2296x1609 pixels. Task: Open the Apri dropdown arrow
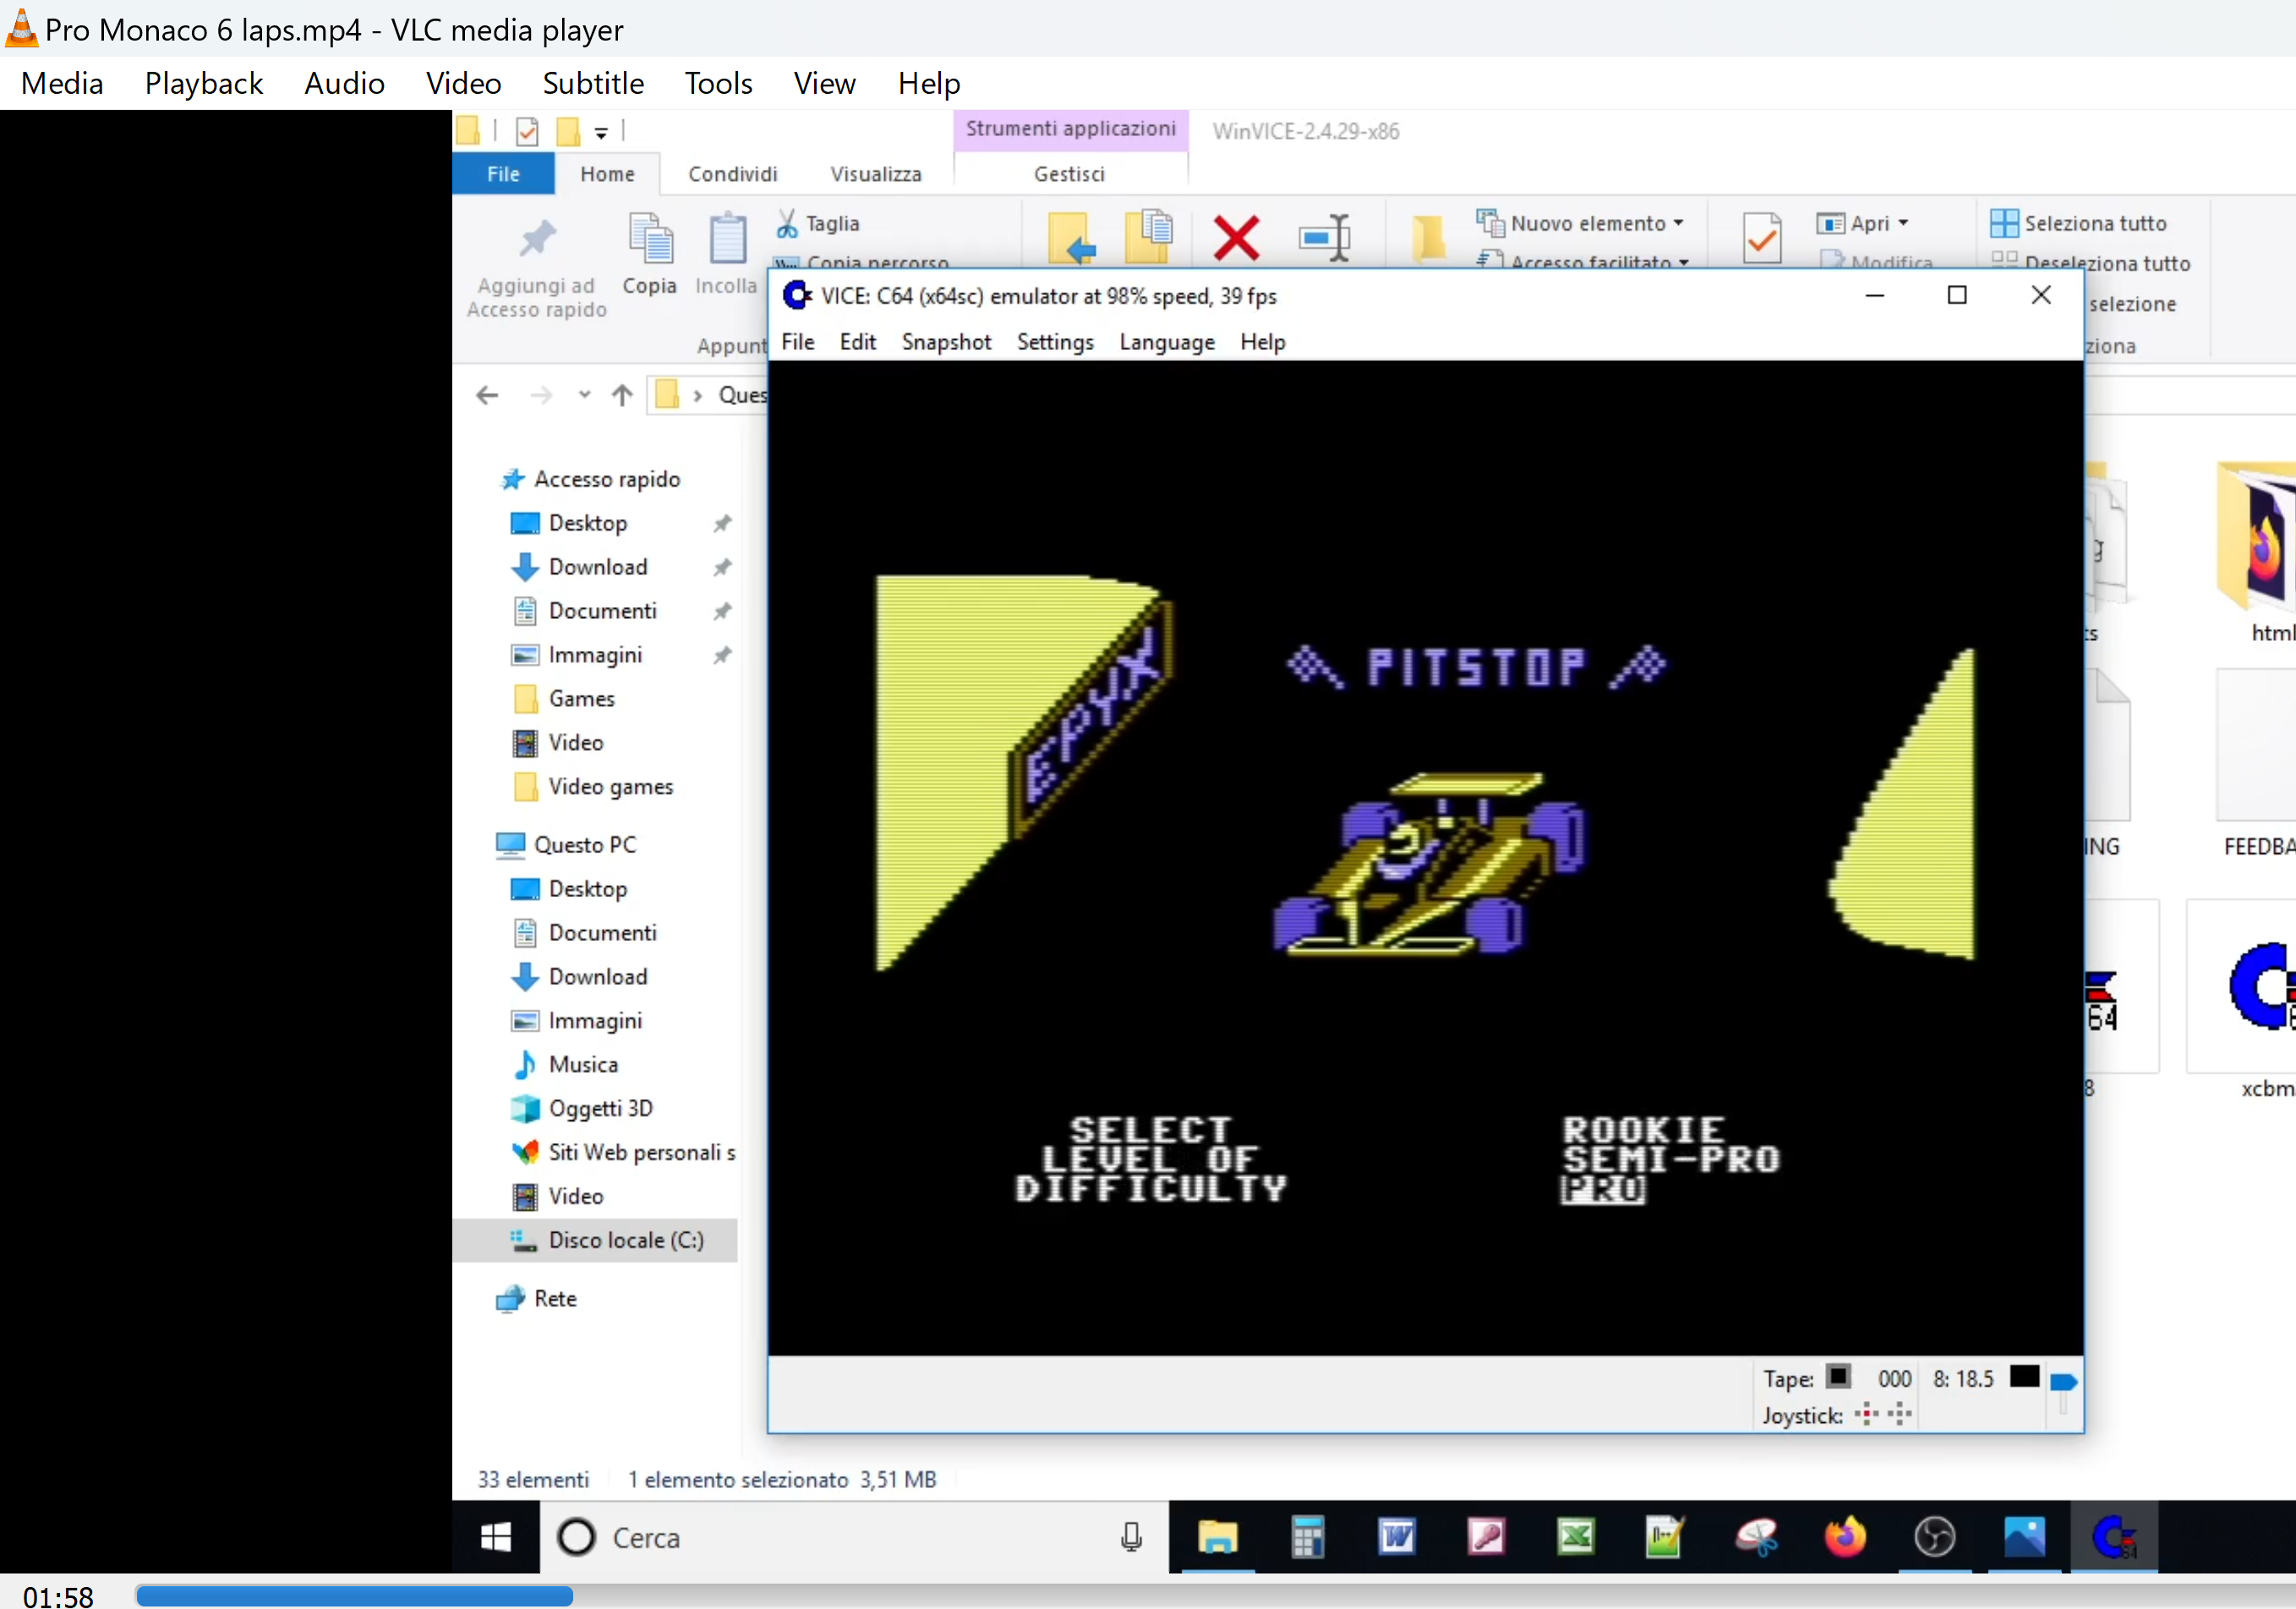coord(1903,223)
